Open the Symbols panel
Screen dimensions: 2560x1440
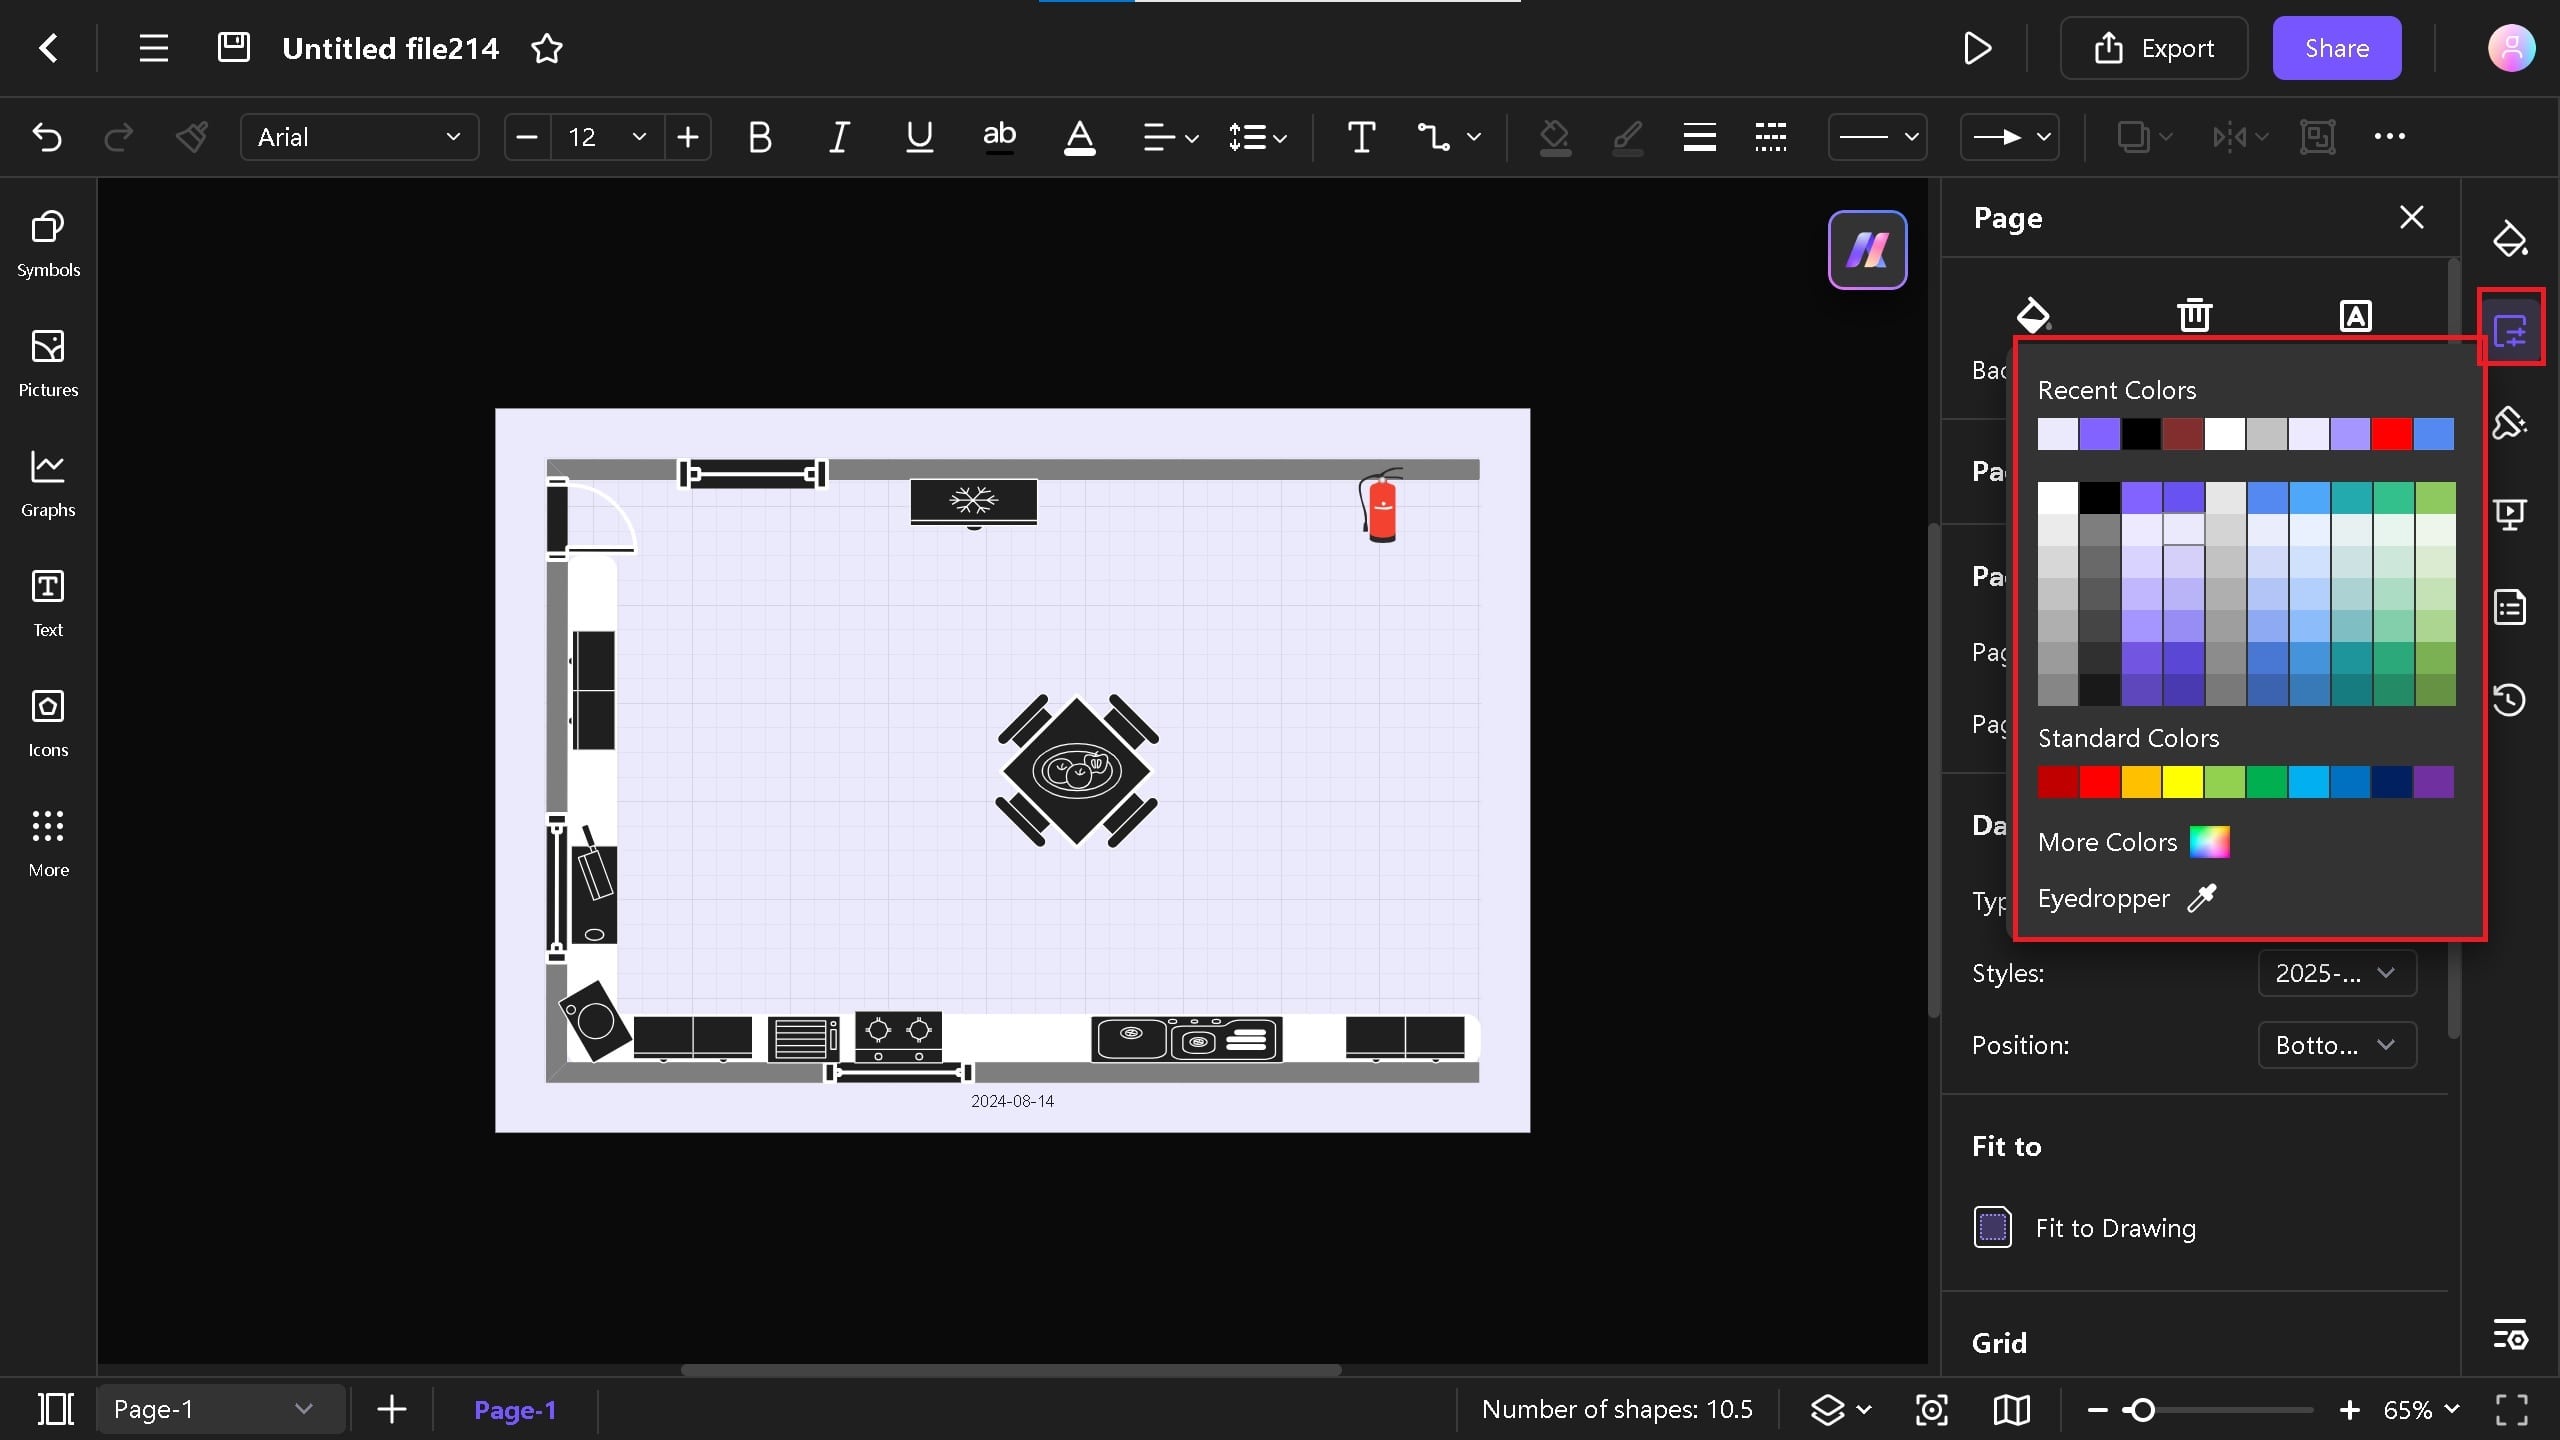click(48, 244)
